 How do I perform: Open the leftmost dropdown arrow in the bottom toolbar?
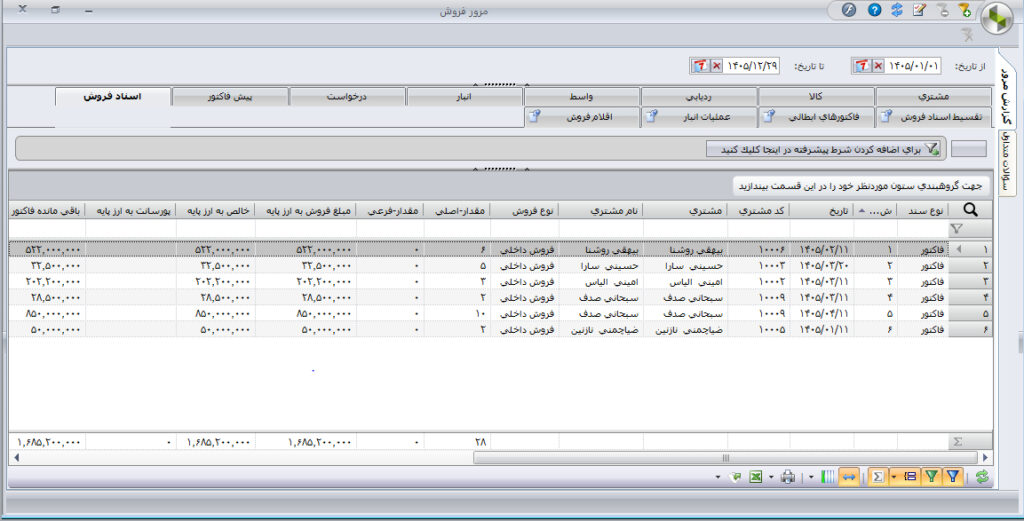coord(718,477)
